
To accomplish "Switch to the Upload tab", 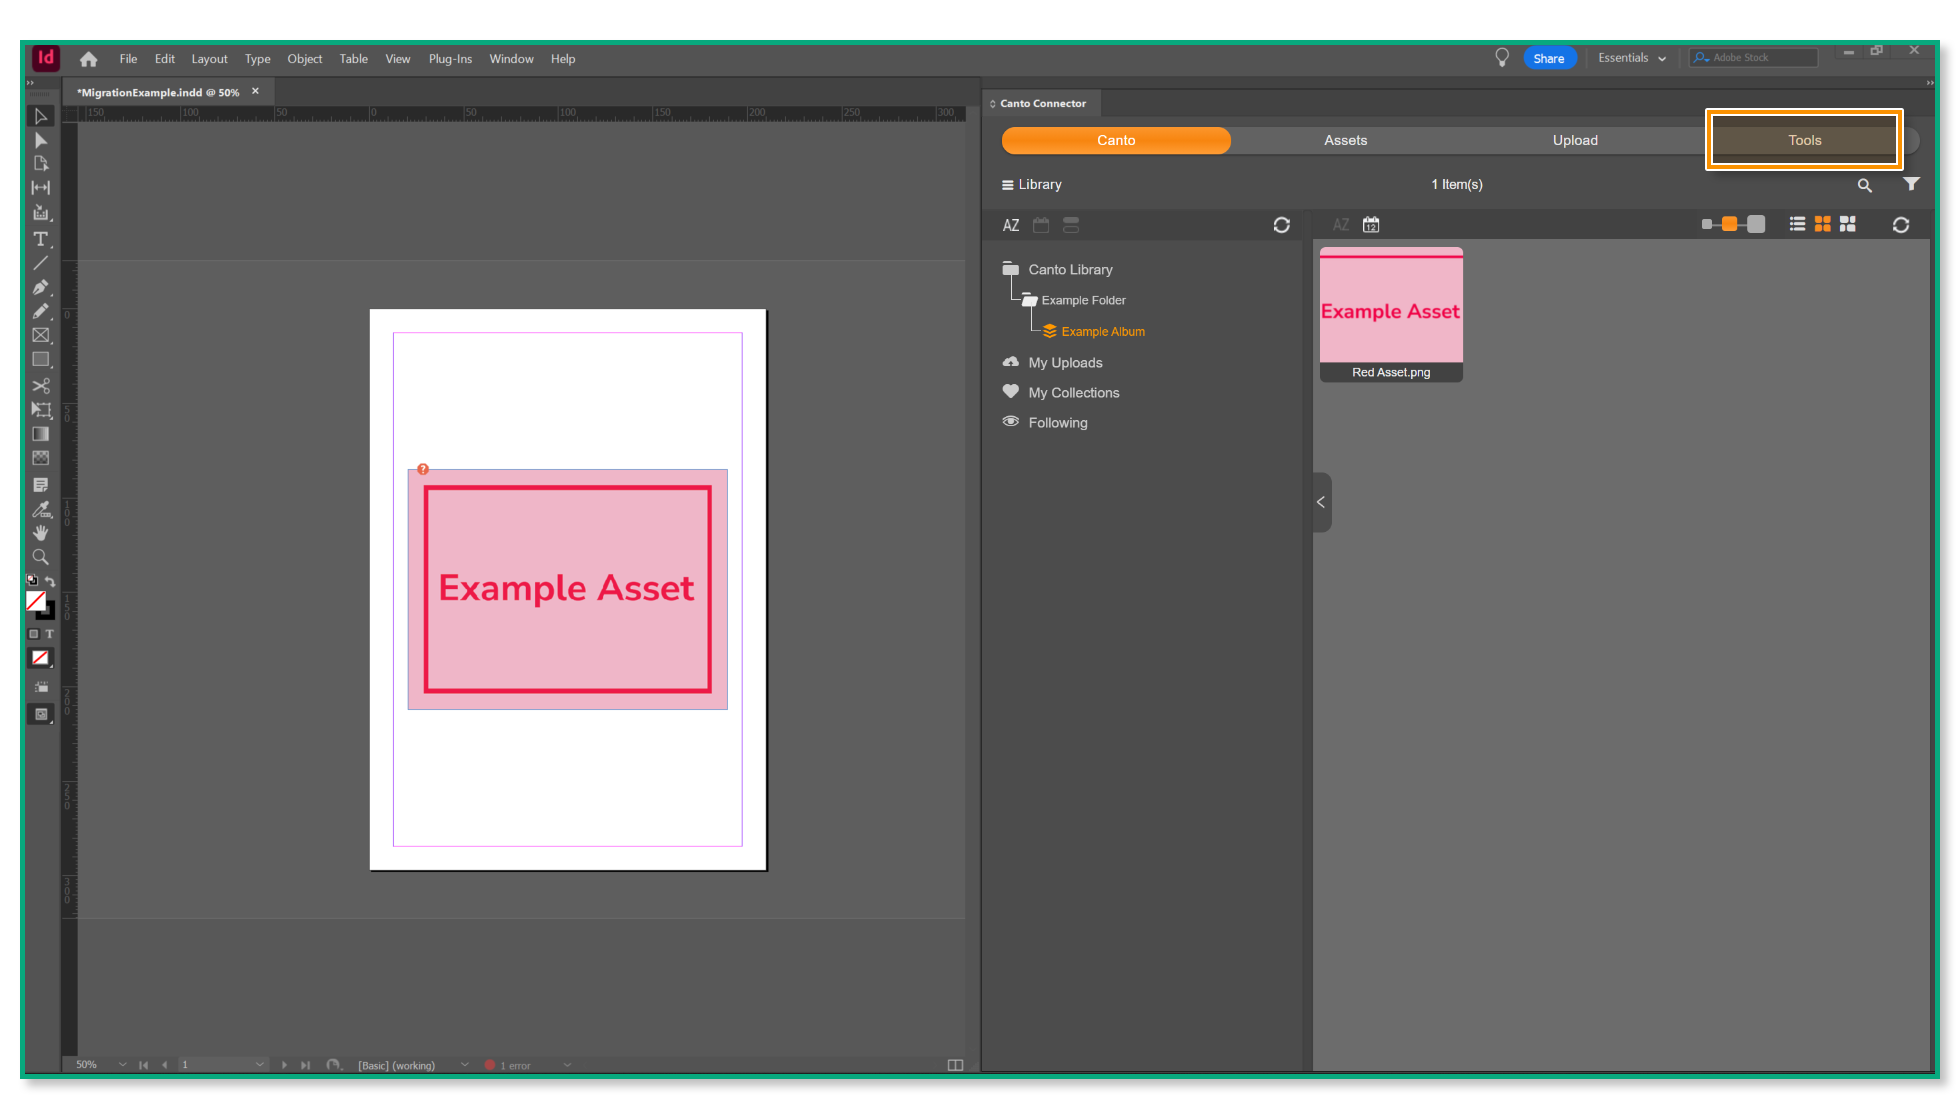I will 1575,140.
